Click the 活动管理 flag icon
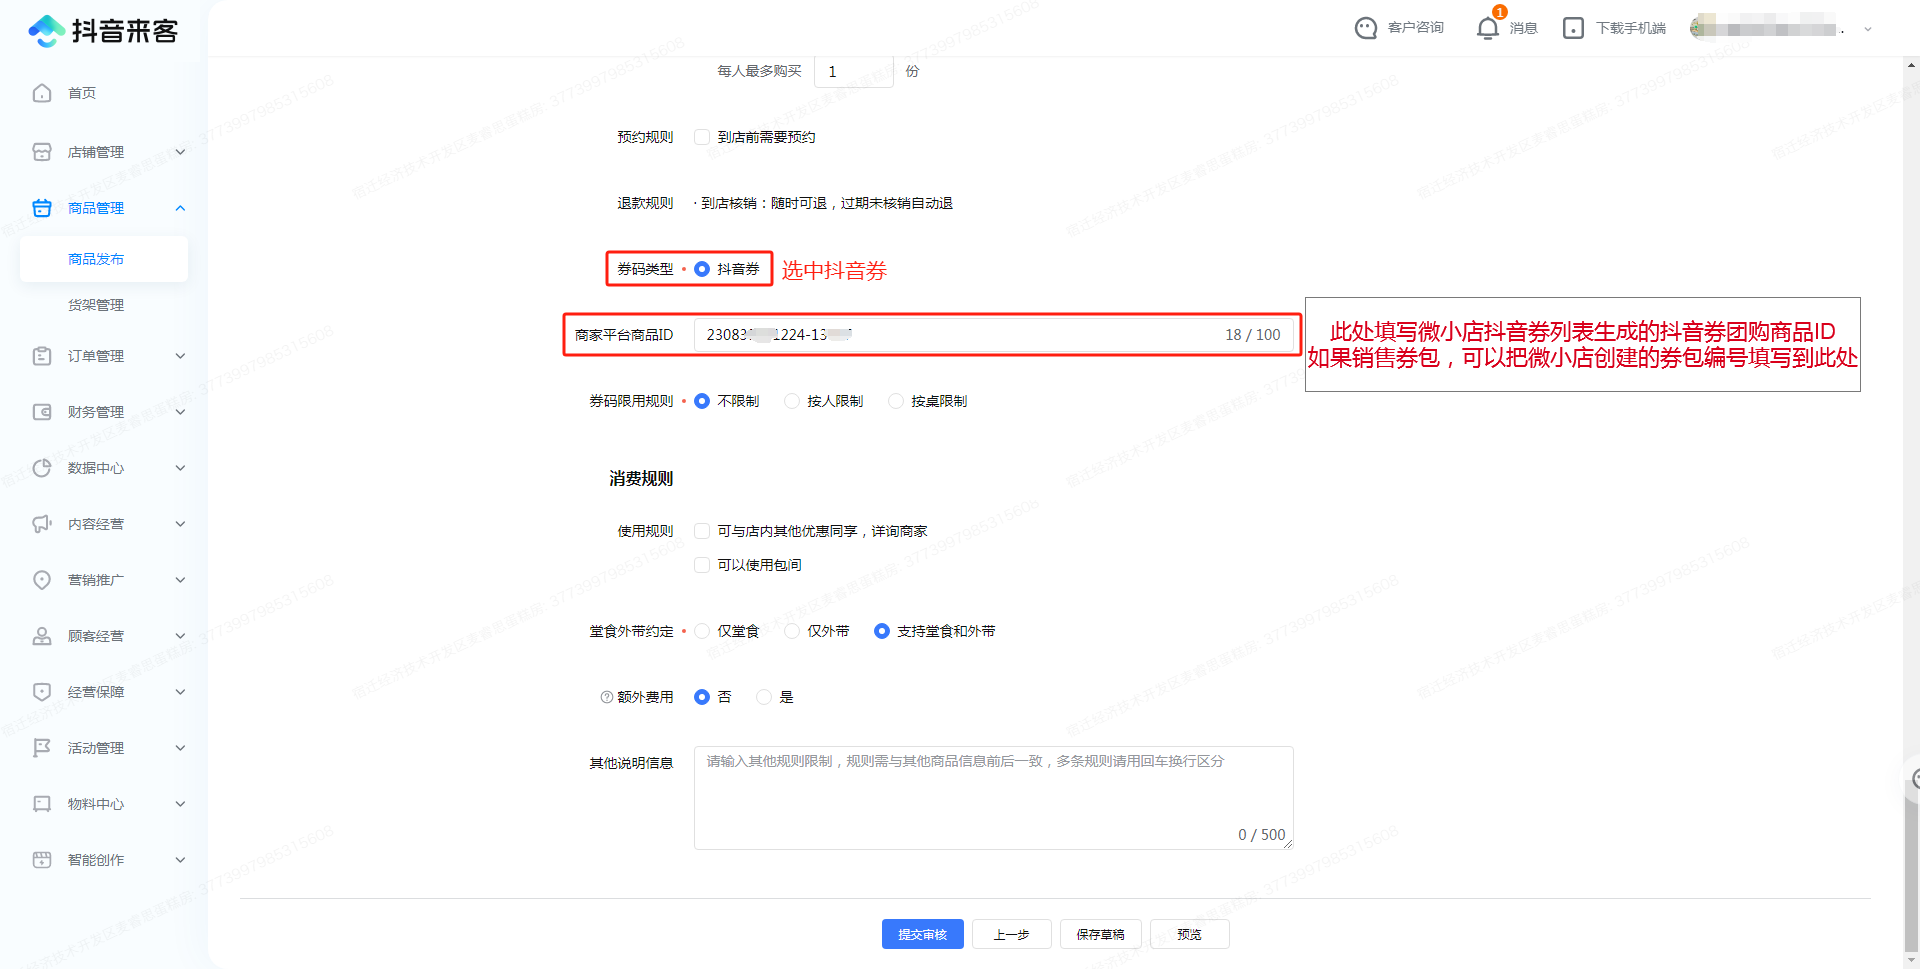Image resolution: width=1920 pixels, height=969 pixels. click(42, 748)
